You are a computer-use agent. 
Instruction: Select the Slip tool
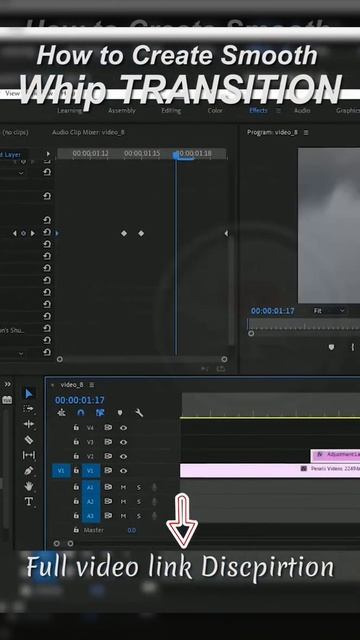click(29, 455)
